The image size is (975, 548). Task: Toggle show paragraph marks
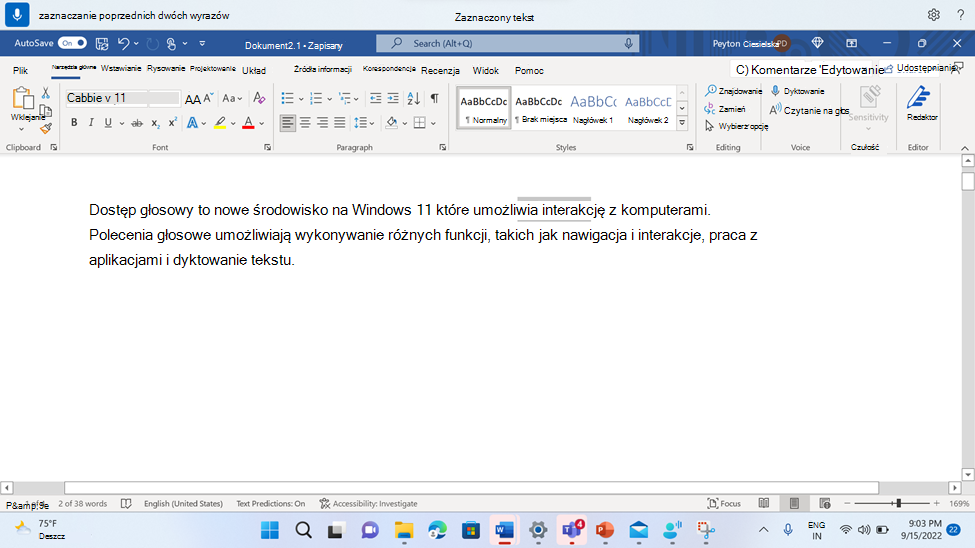[x=435, y=98]
